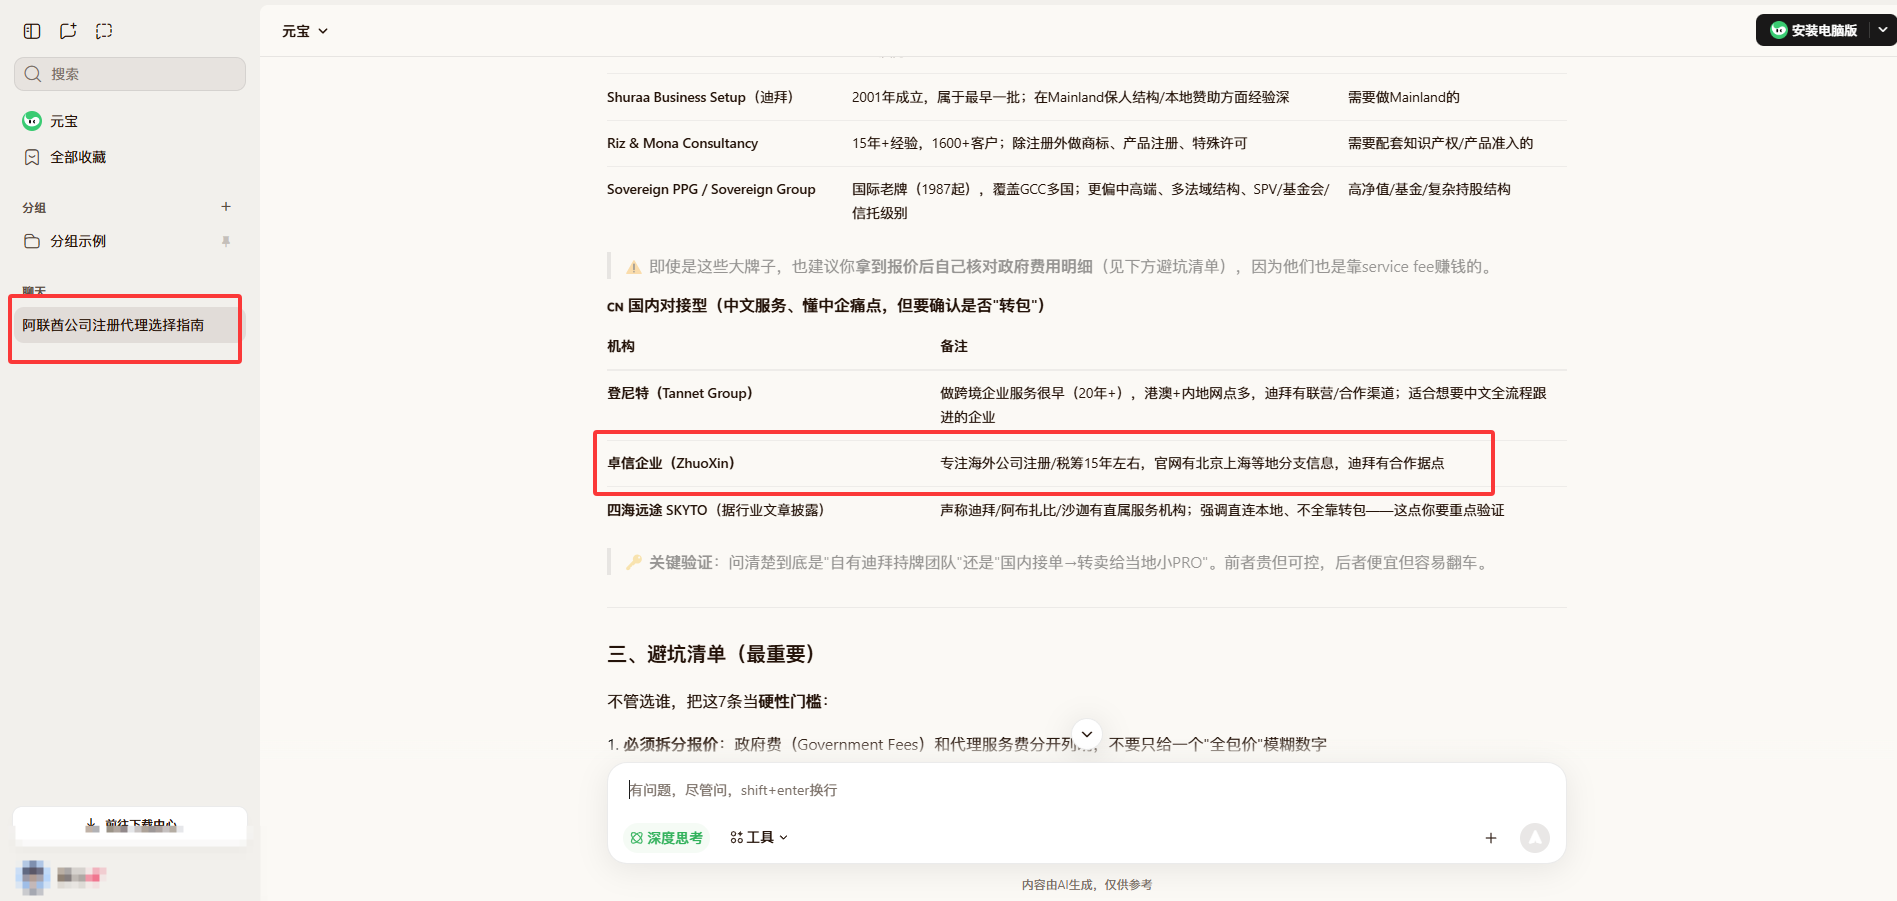Click the 国内对接型 section heading
Viewport: 1897px width, 901px height.
point(826,305)
